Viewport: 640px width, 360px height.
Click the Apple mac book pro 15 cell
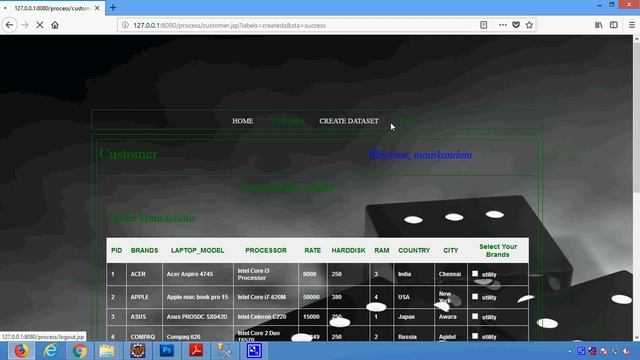[x=197, y=297]
